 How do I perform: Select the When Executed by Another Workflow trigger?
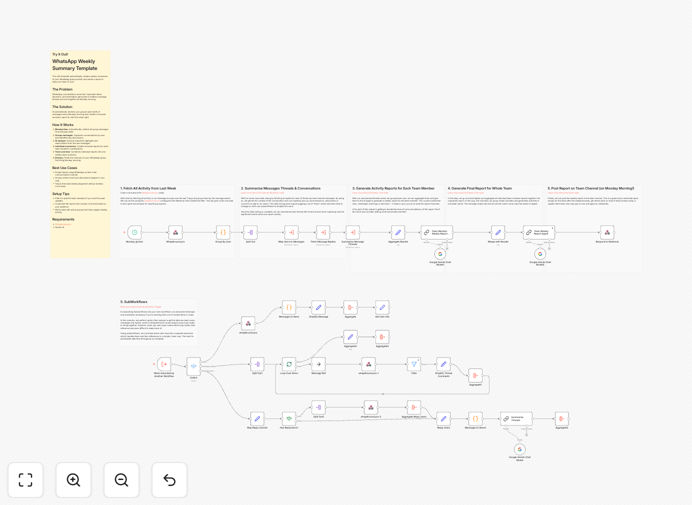click(164, 364)
